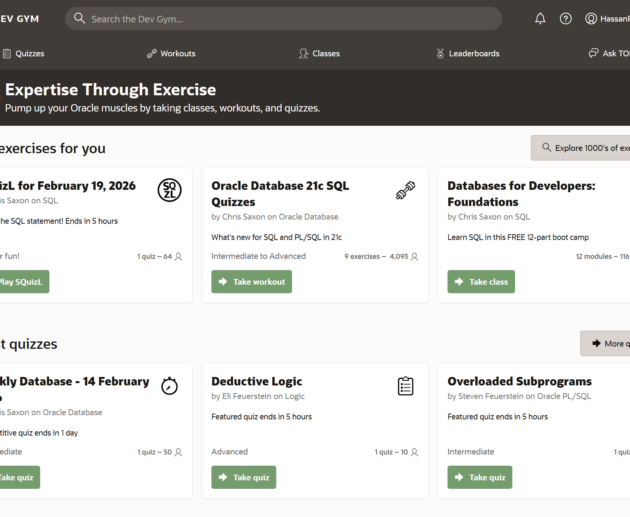Click the person icon next to 4,093
The height and width of the screenshot is (517, 630).
click(x=415, y=256)
